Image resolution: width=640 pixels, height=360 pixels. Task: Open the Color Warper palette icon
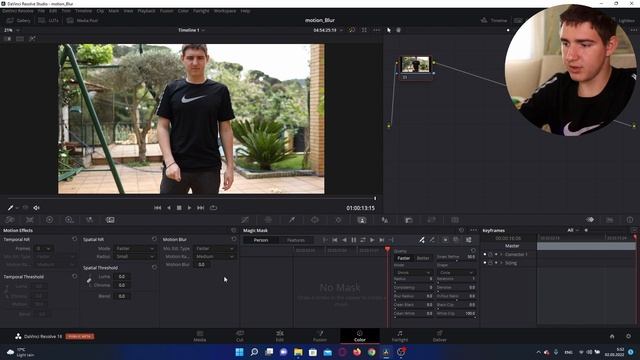coord(268,220)
